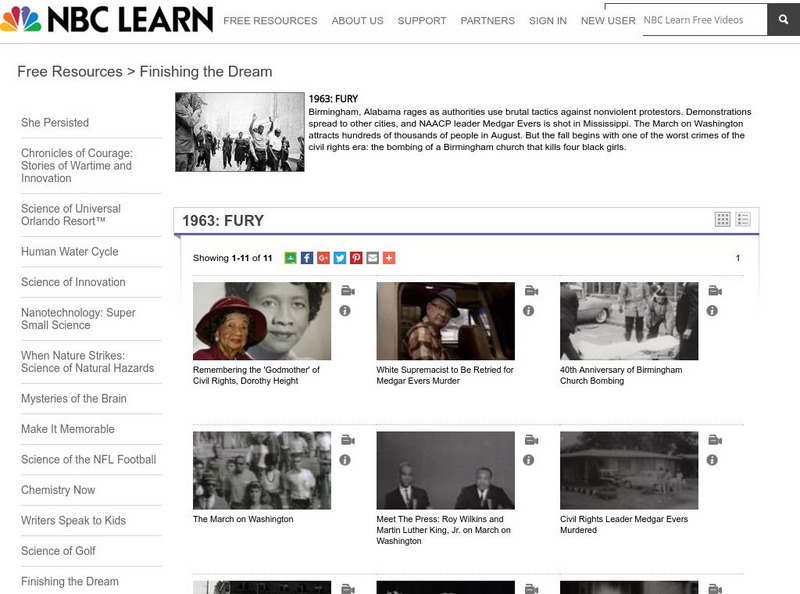Open info icon for Birmingham Church Bombing video
The image size is (800, 594).
click(712, 311)
